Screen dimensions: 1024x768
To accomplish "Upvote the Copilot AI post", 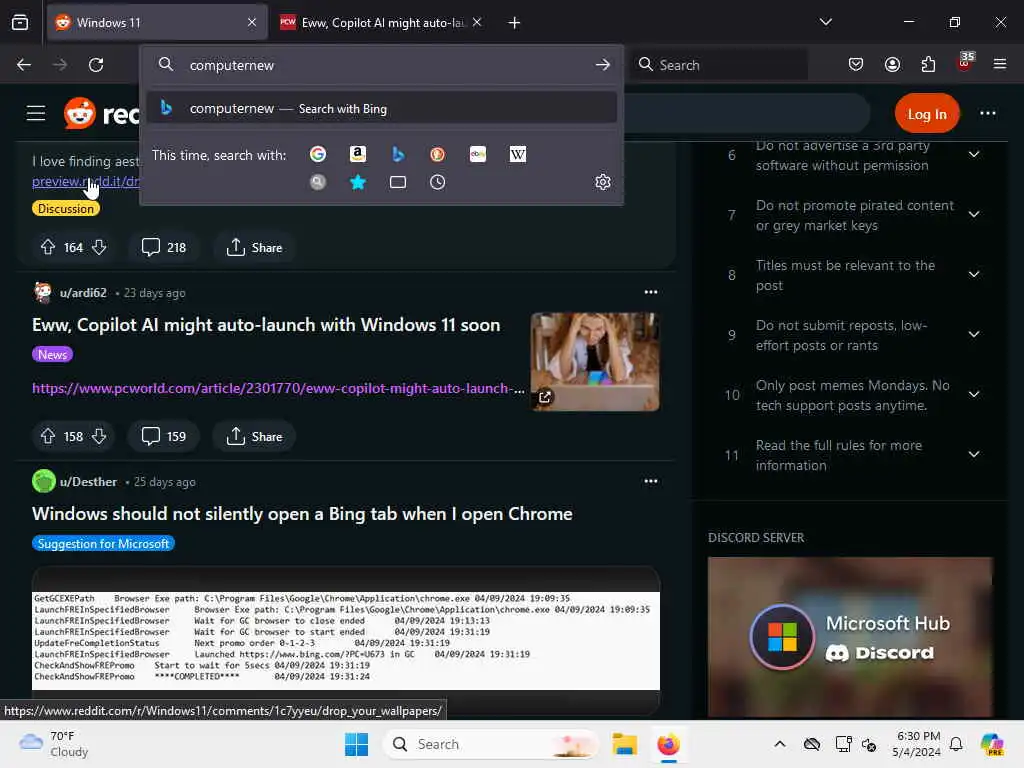I will pos(48,436).
